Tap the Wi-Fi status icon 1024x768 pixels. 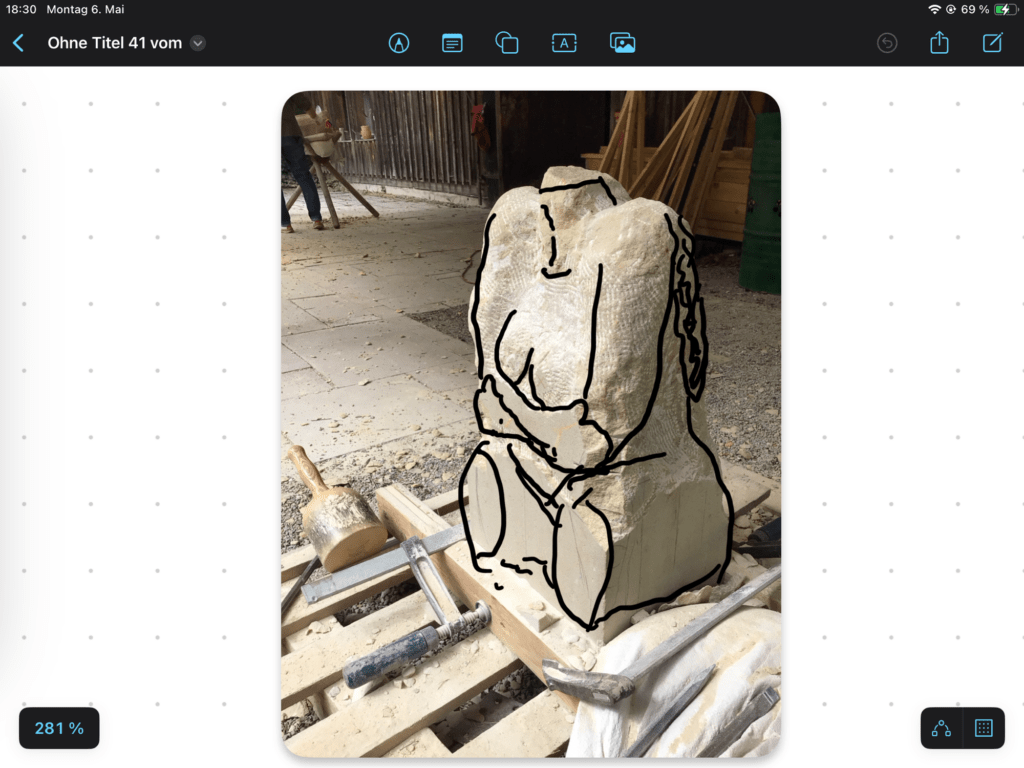point(934,9)
